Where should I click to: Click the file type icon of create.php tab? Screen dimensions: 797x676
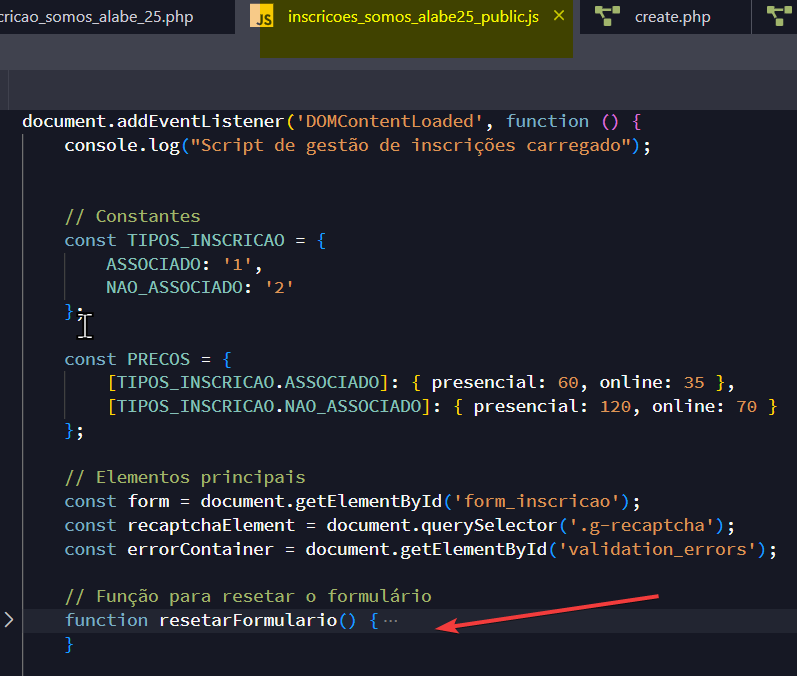click(x=607, y=16)
